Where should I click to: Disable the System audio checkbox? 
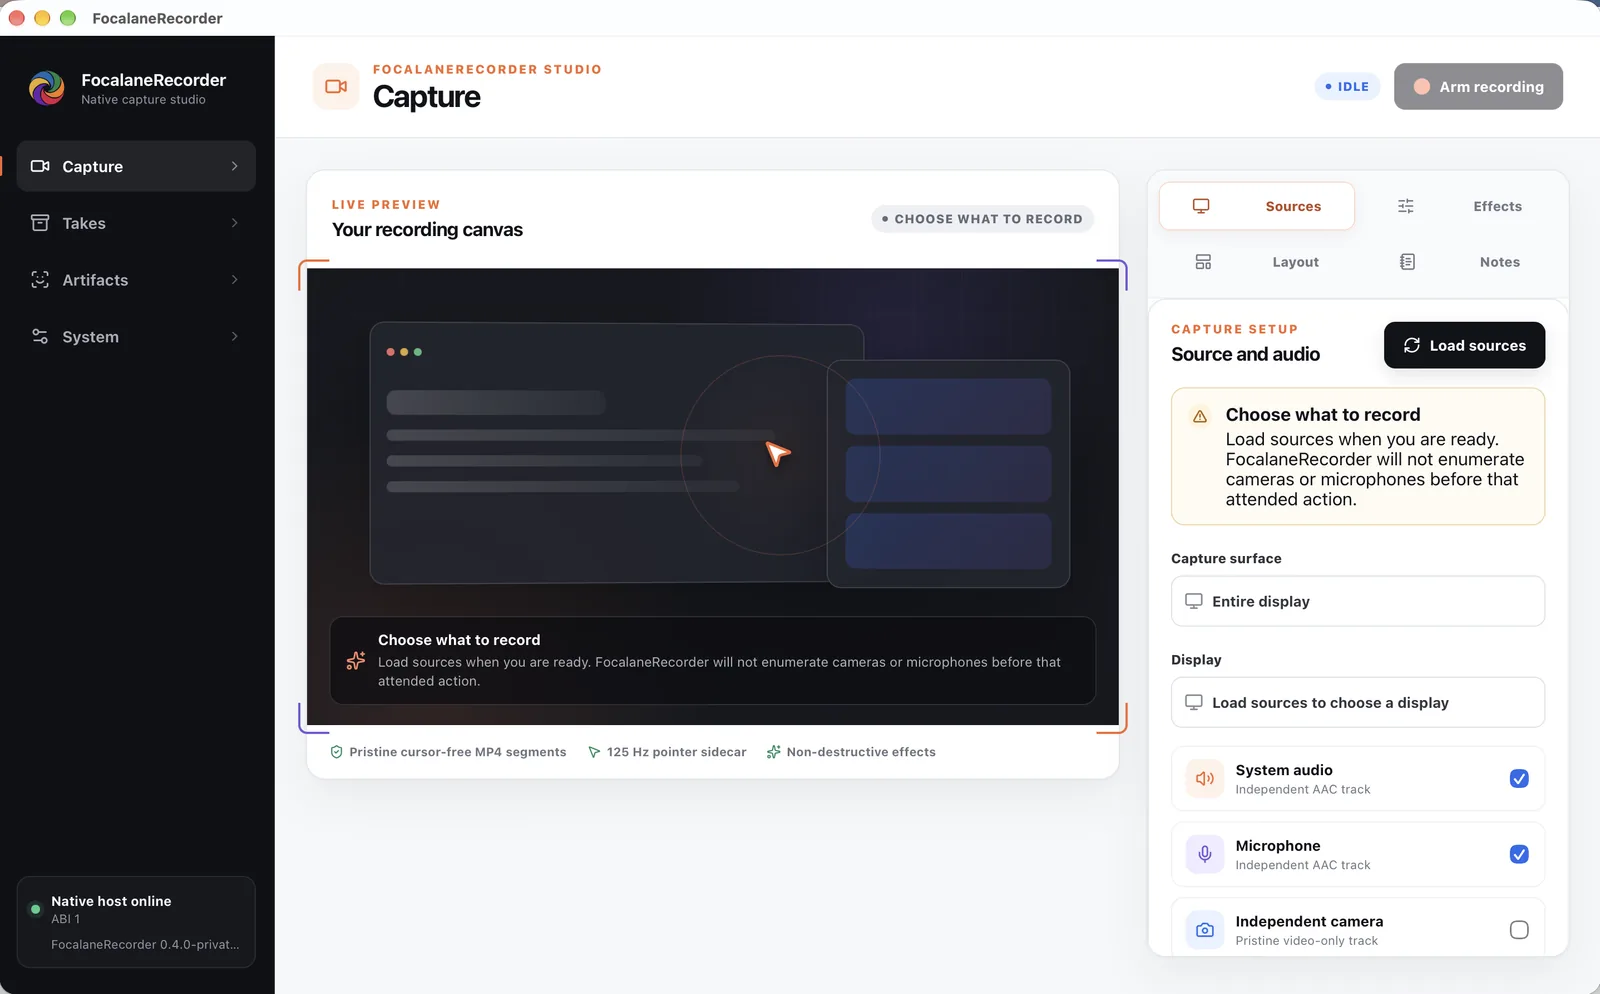(x=1519, y=778)
